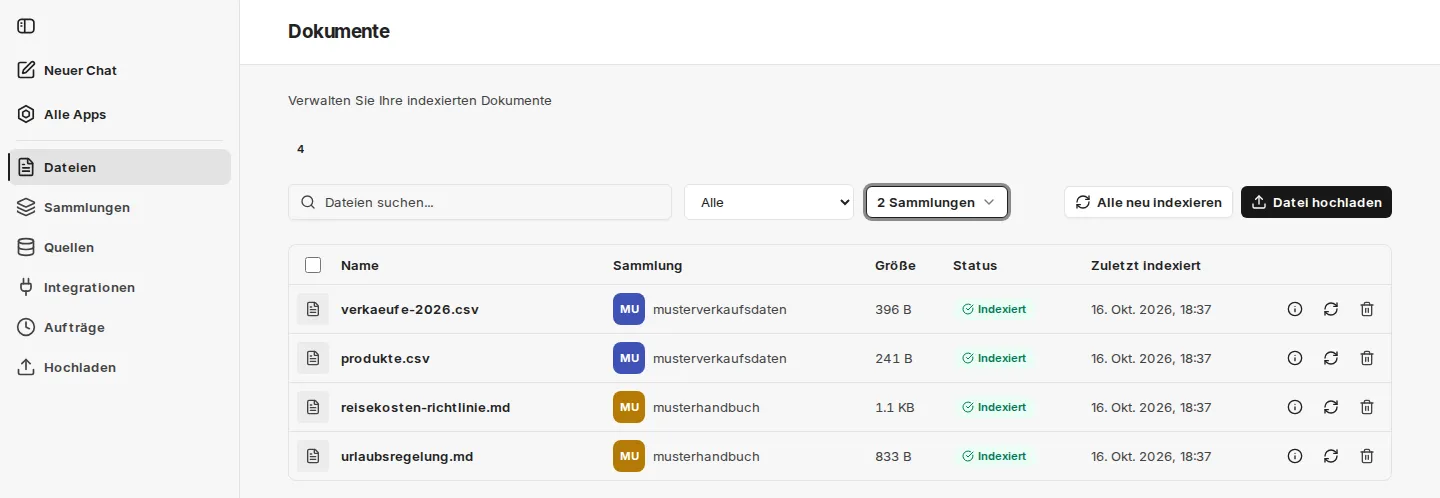The height and width of the screenshot is (498, 1440).
Task: Click size value 833 B
Action: 893,456
